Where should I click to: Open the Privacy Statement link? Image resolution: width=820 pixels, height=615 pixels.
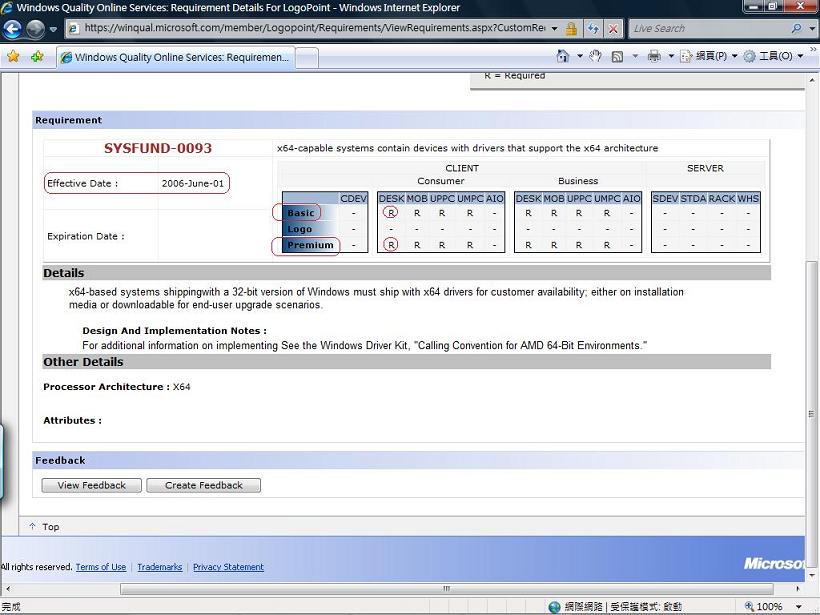point(229,567)
